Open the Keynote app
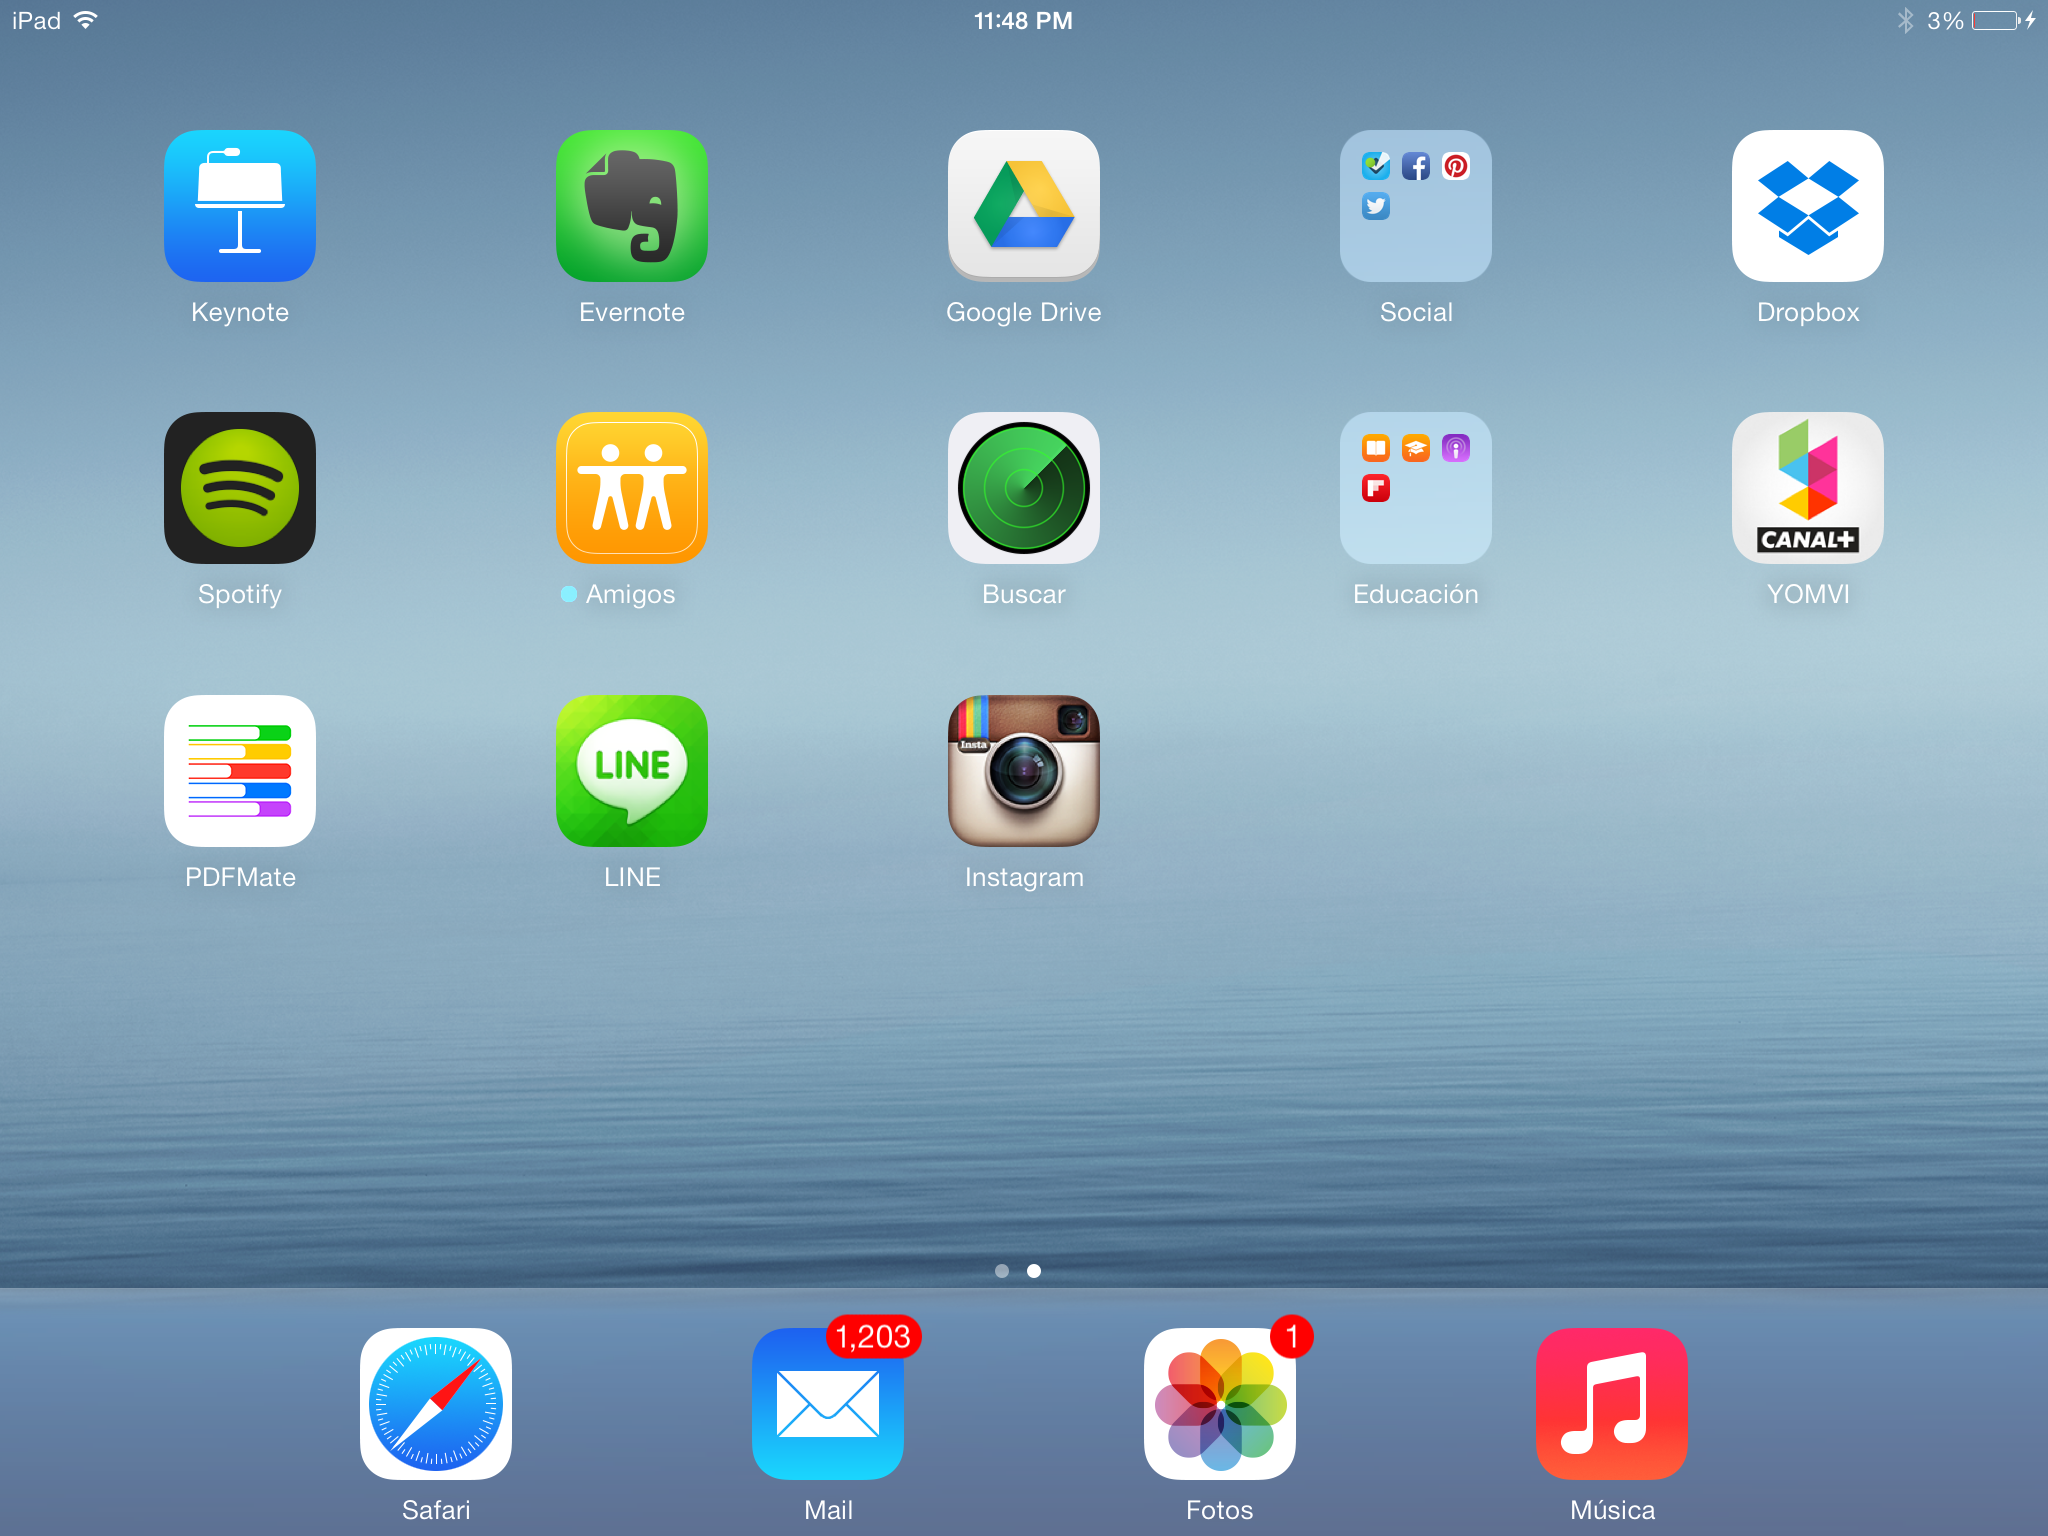Image resolution: width=2048 pixels, height=1536 pixels. pyautogui.click(x=240, y=206)
